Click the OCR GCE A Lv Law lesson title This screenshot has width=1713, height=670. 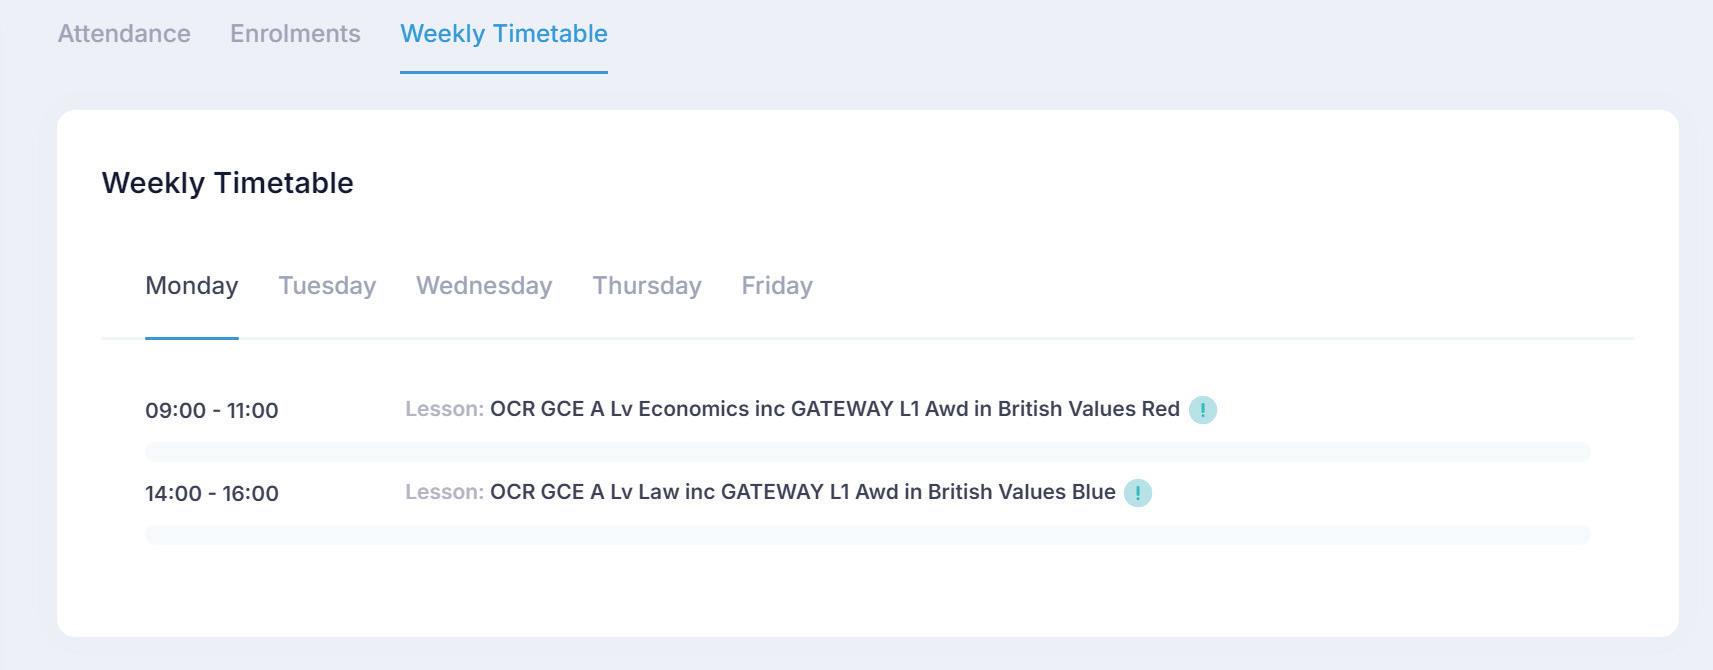tap(802, 492)
